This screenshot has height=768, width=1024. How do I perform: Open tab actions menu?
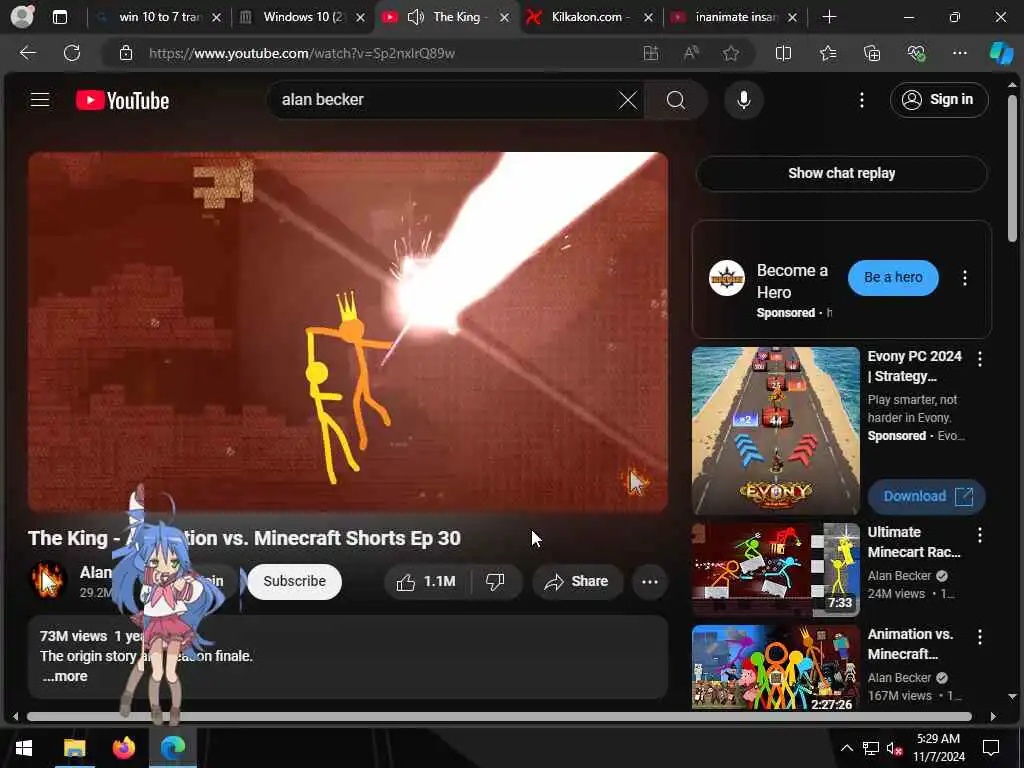coord(59,17)
